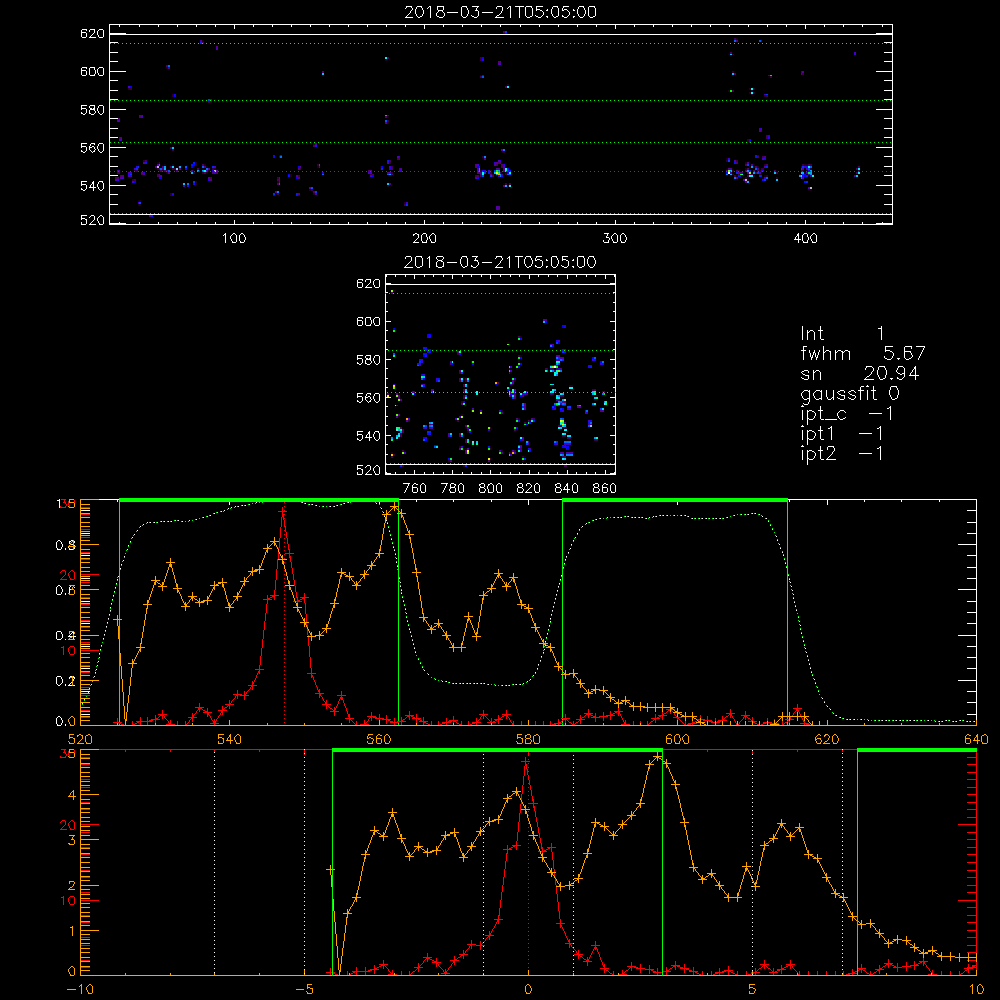Screen dimensions: 1000x1000
Task: Click the timestamp title above the small middle plot
Action: click(x=500, y=262)
